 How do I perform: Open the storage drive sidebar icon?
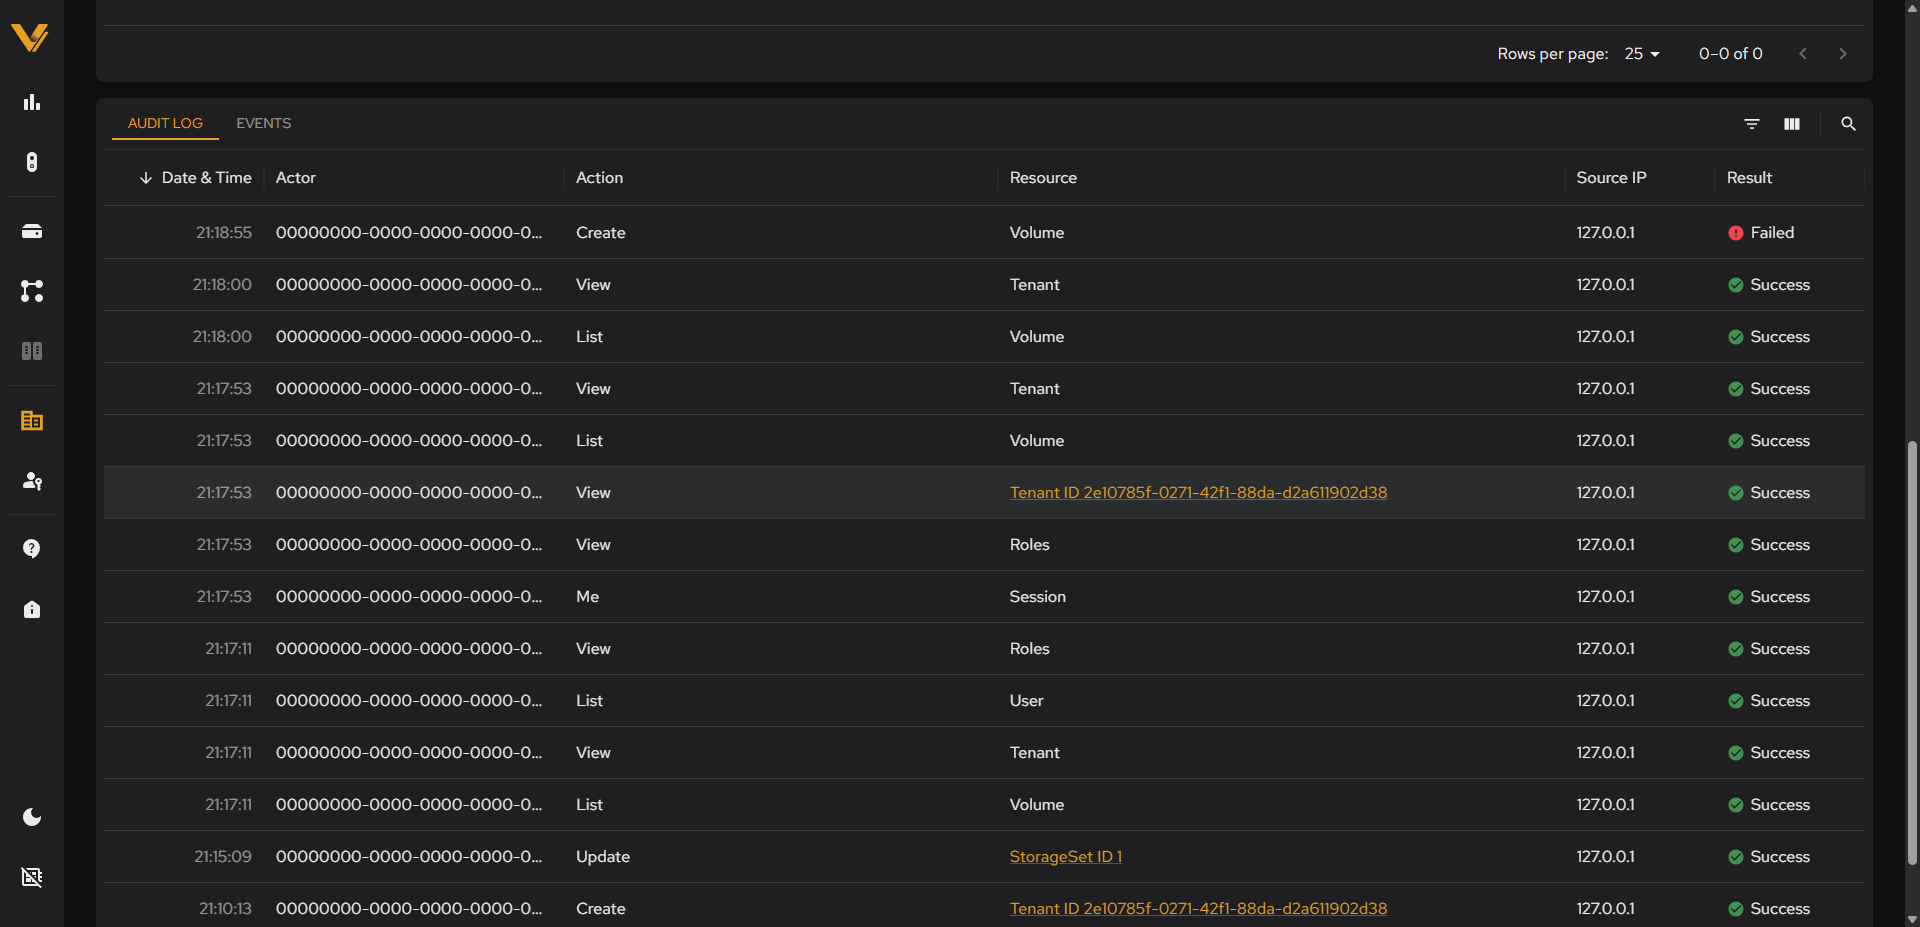[32, 231]
